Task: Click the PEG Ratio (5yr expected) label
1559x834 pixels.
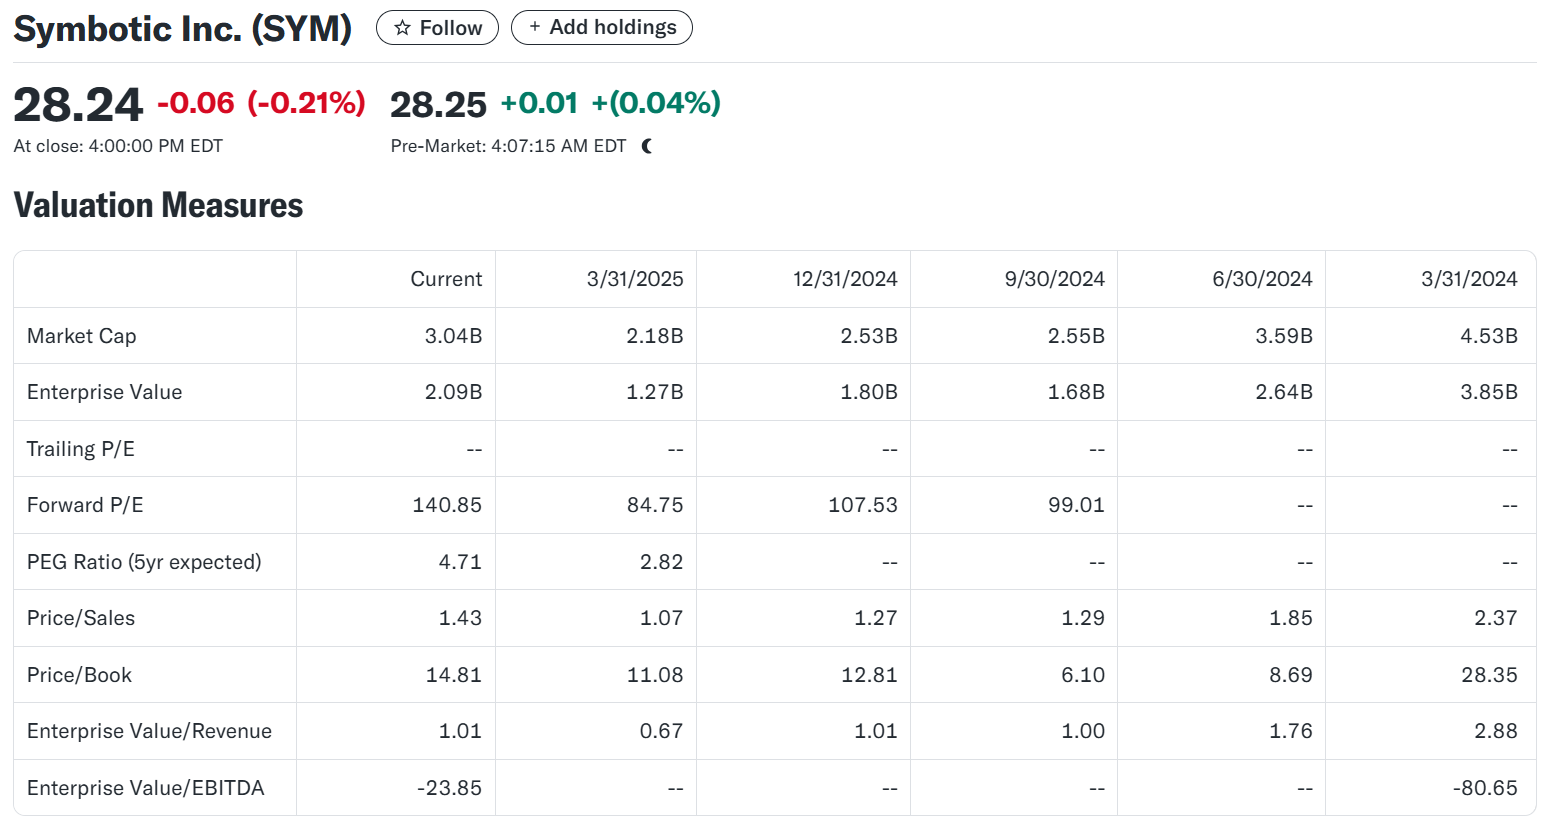Action: click(x=144, y=562)
